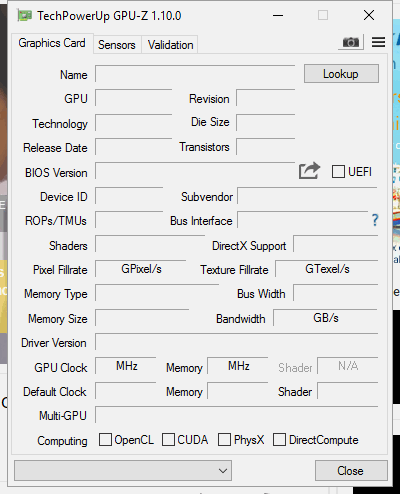Click the Name text field
The width and height of the screenshot is (400, 494).
click(195, 74)
